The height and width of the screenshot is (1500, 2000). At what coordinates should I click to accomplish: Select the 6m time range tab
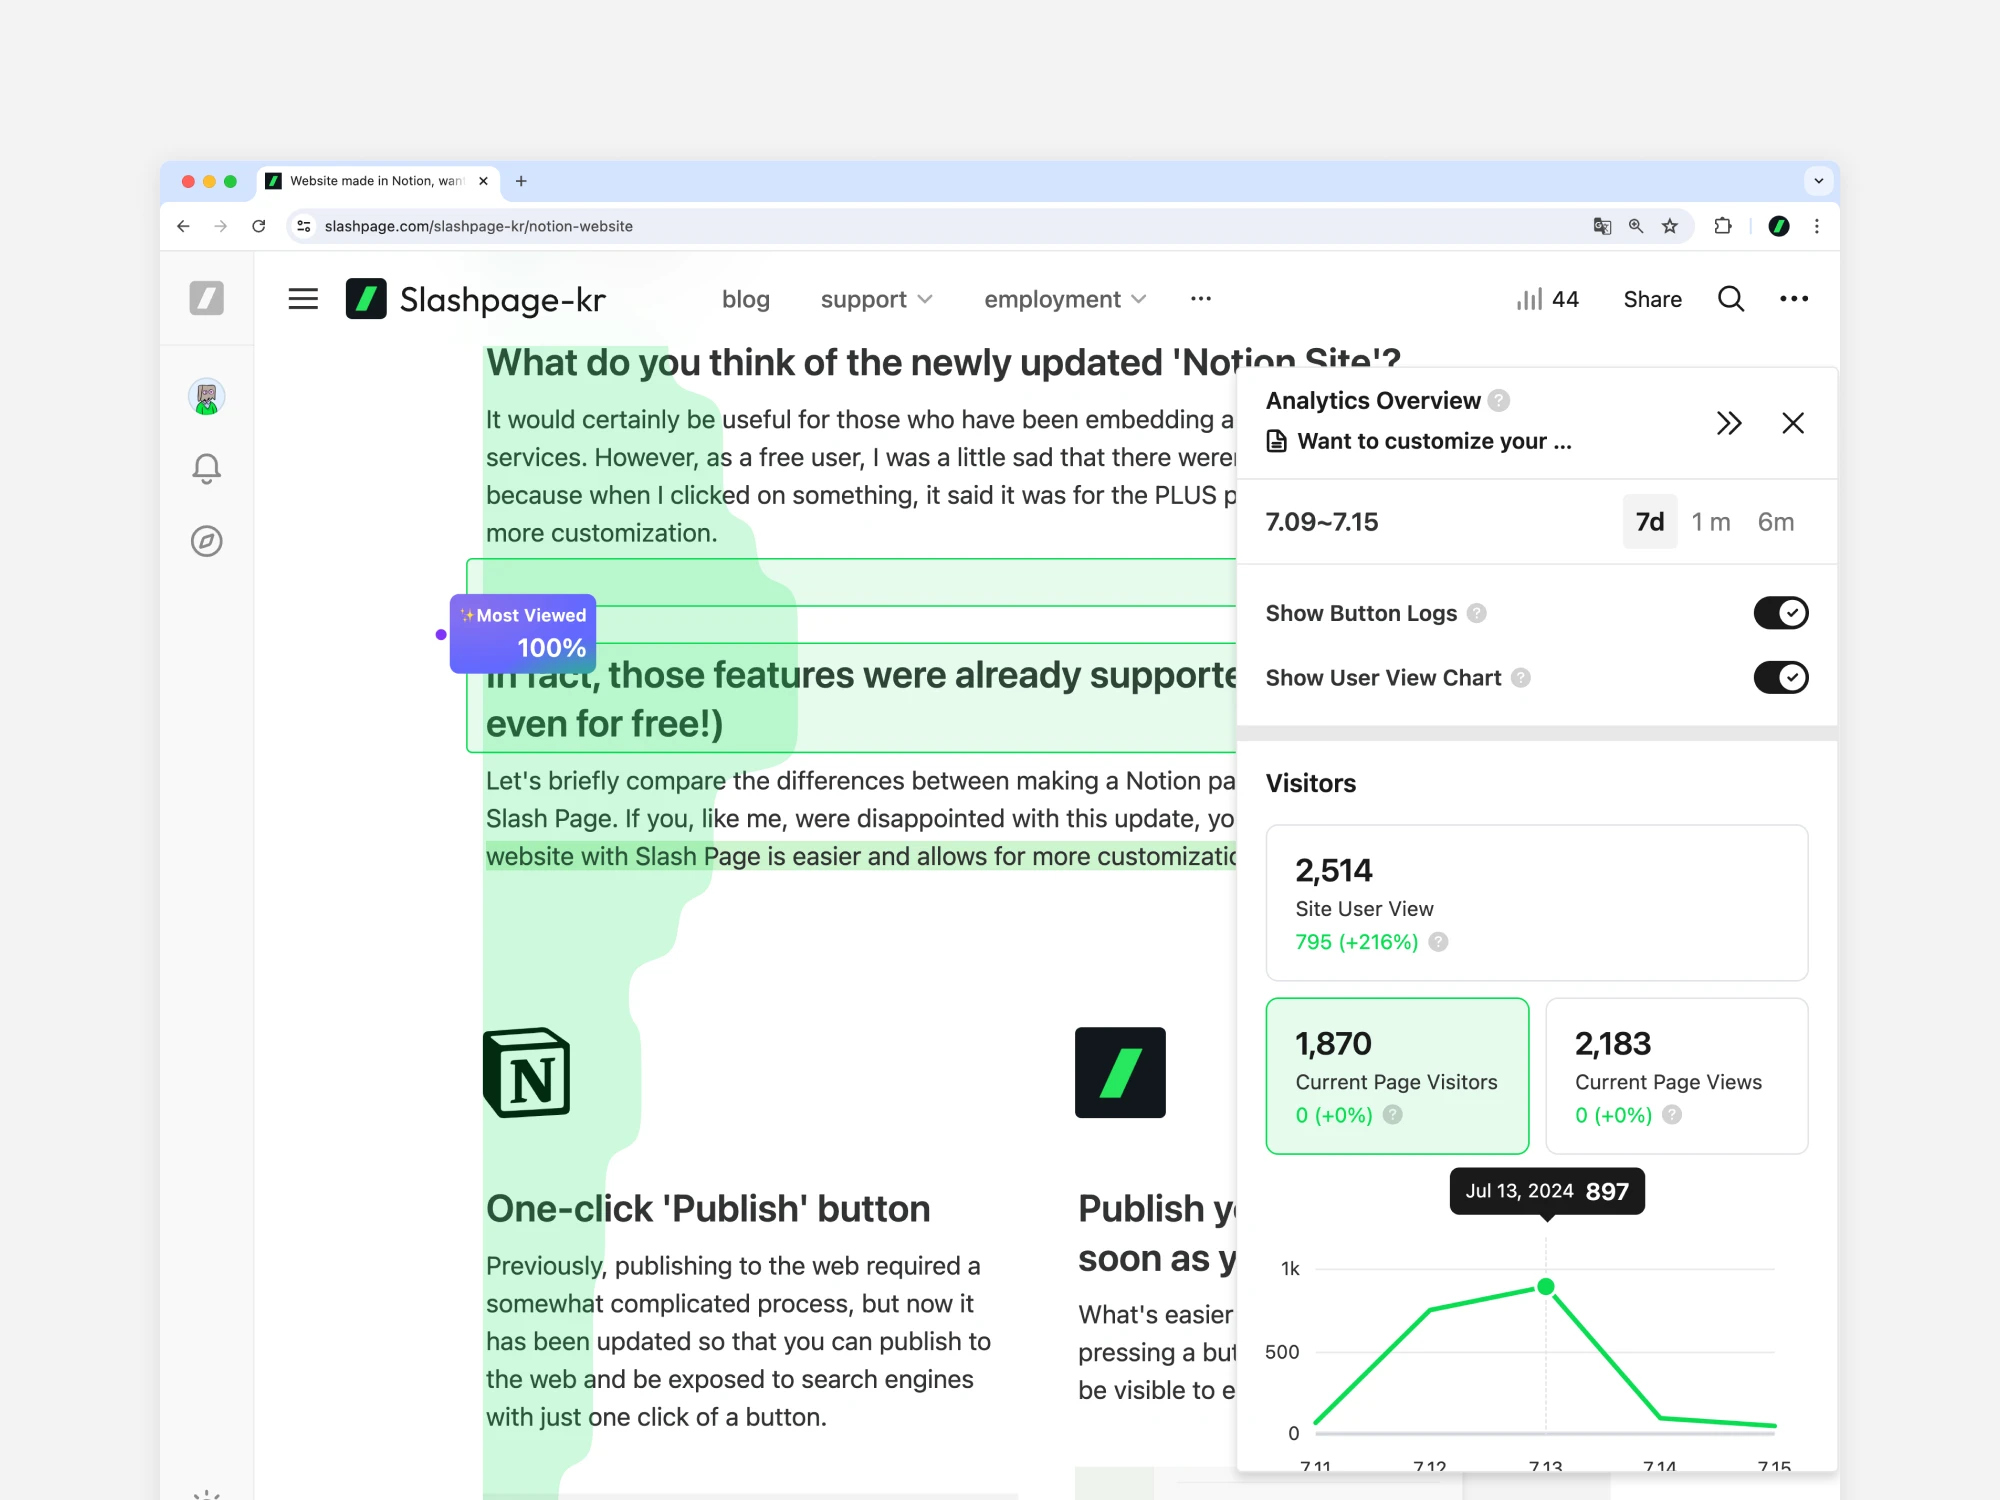(1776, 522)
